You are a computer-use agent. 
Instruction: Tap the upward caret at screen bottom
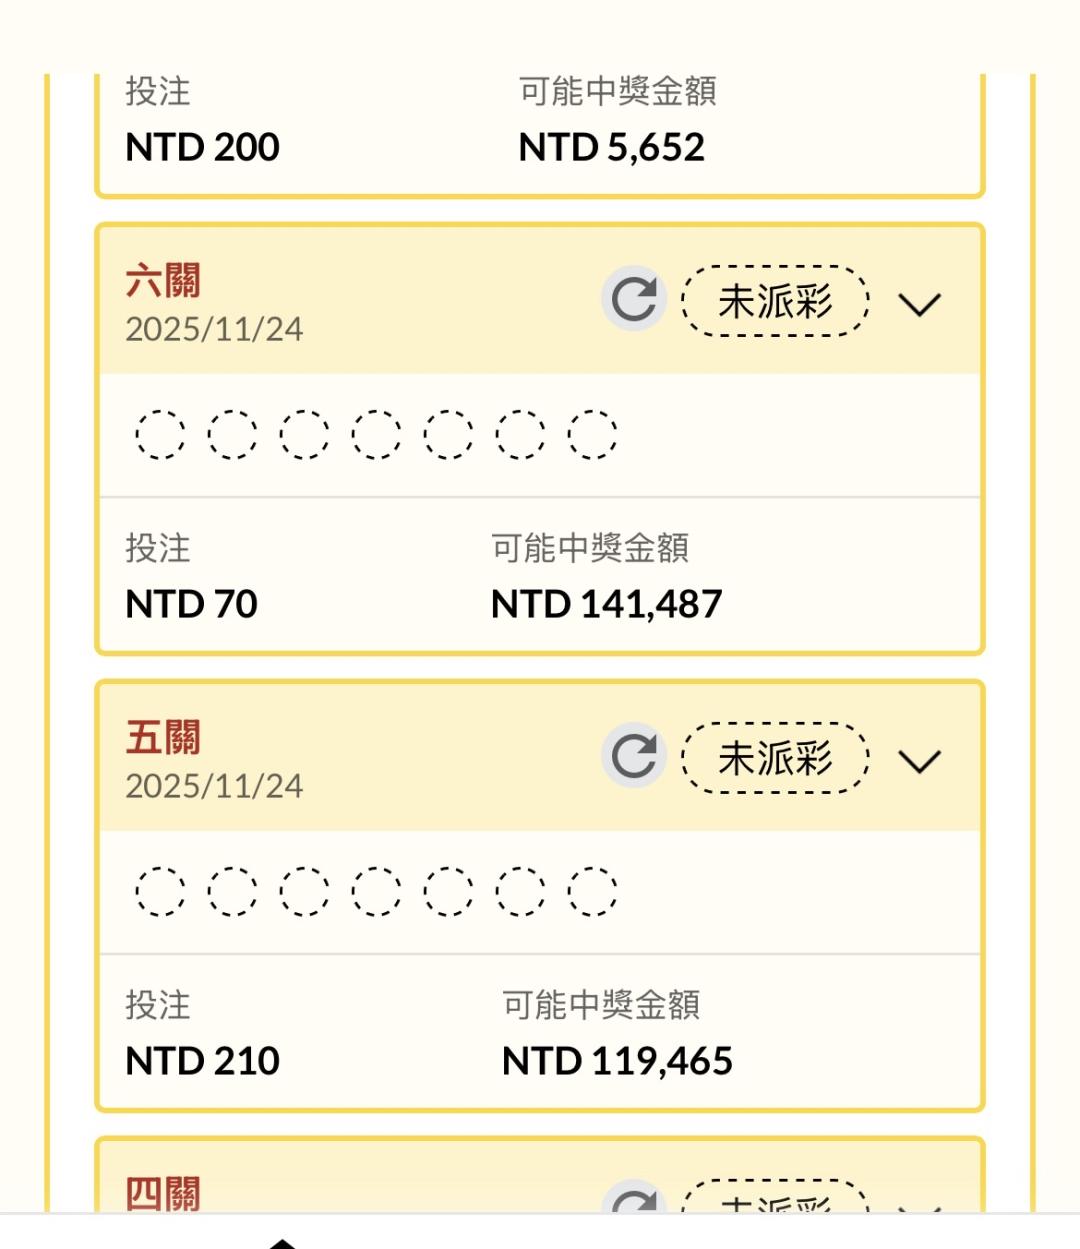[x=283, y=1243]
